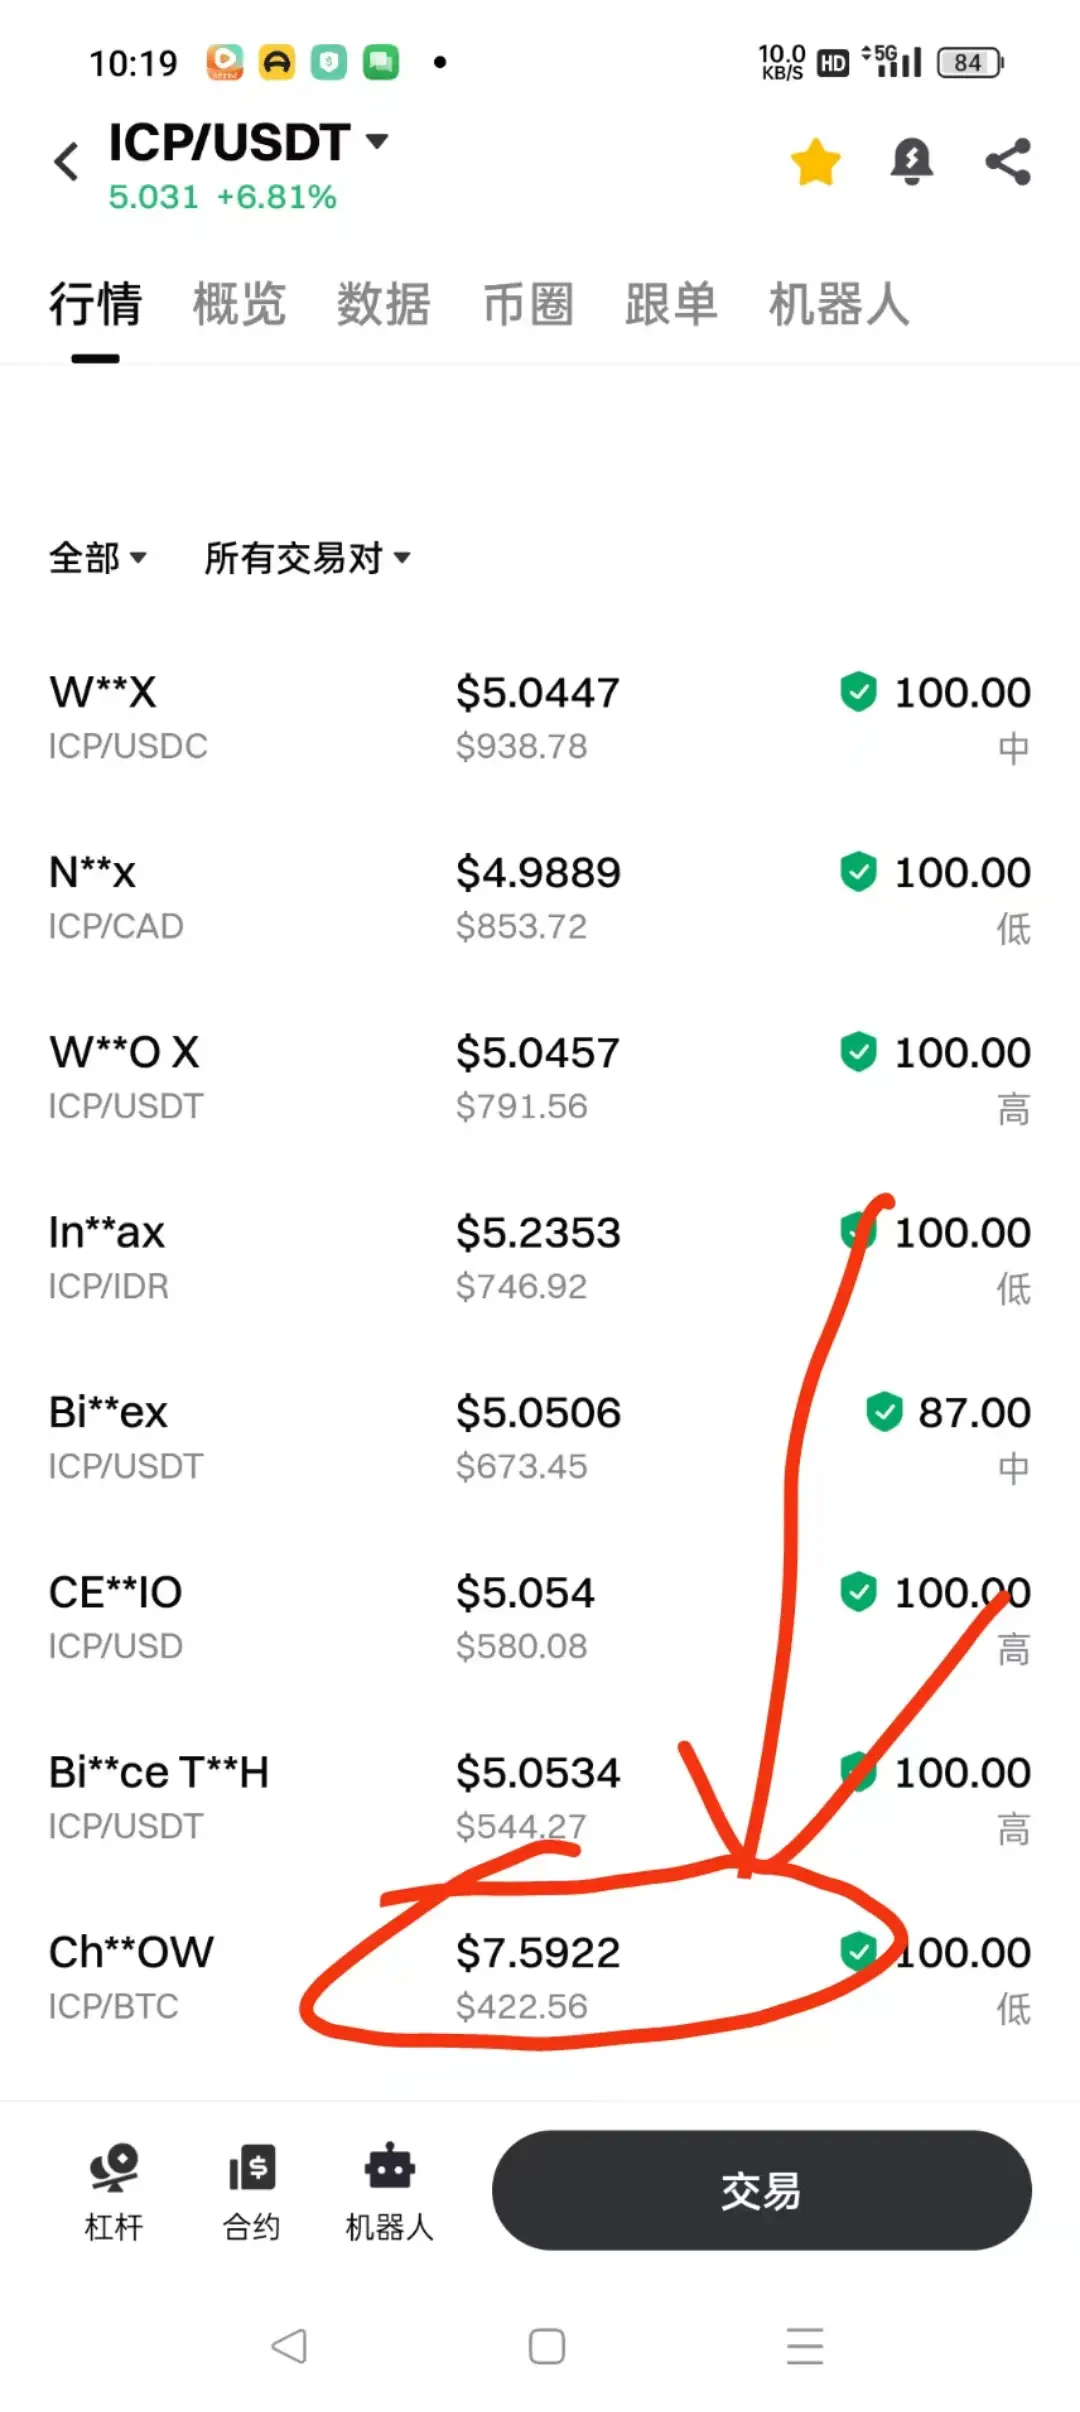The image size is (1080, 2412).
Task: Open the 所有交易对 dropdown
Action: point(307,558)
